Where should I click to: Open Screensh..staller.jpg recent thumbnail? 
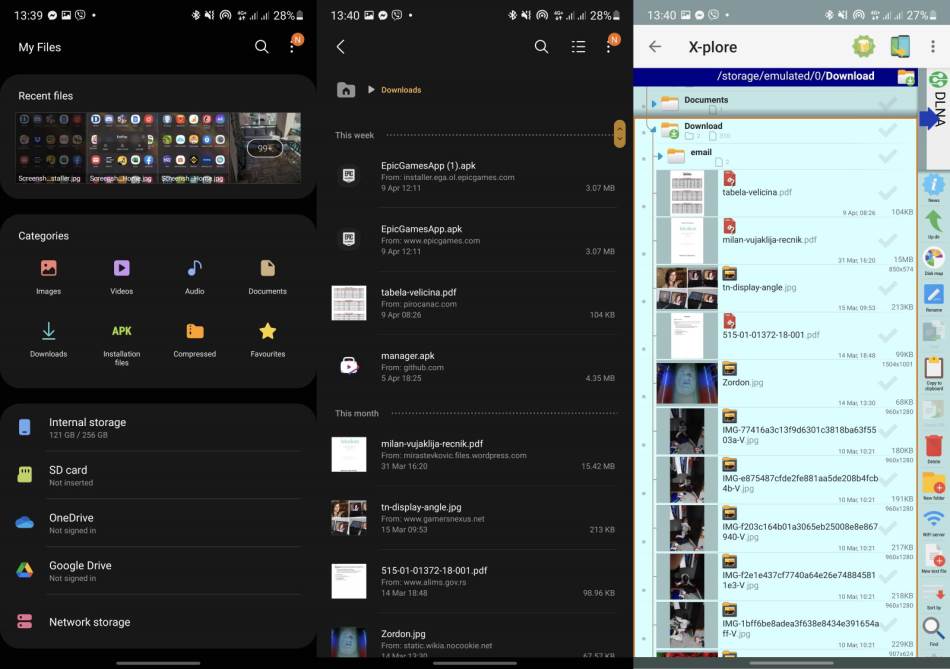coord(50,148)
